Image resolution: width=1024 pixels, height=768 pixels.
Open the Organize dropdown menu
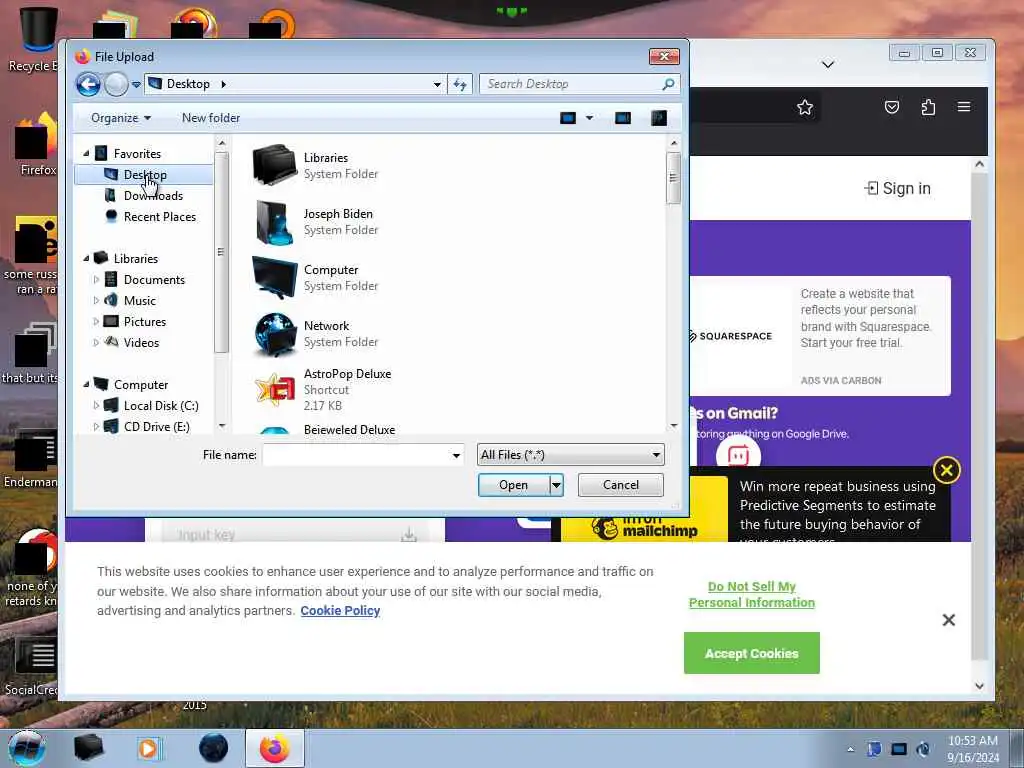(121, 118)
